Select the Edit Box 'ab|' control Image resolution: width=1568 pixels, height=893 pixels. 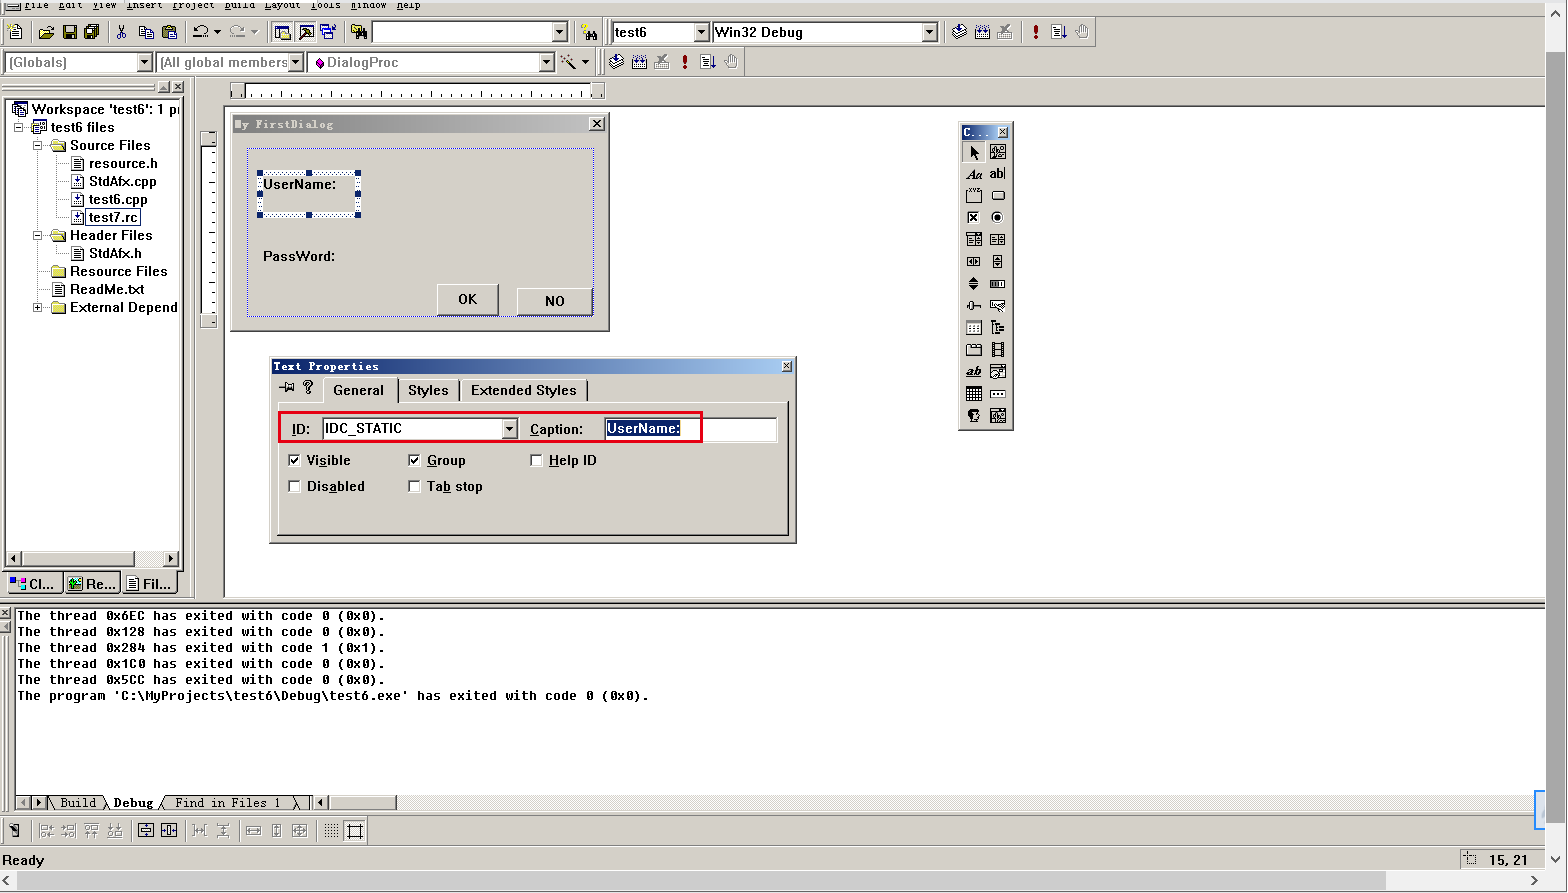[x=998, y=174]
